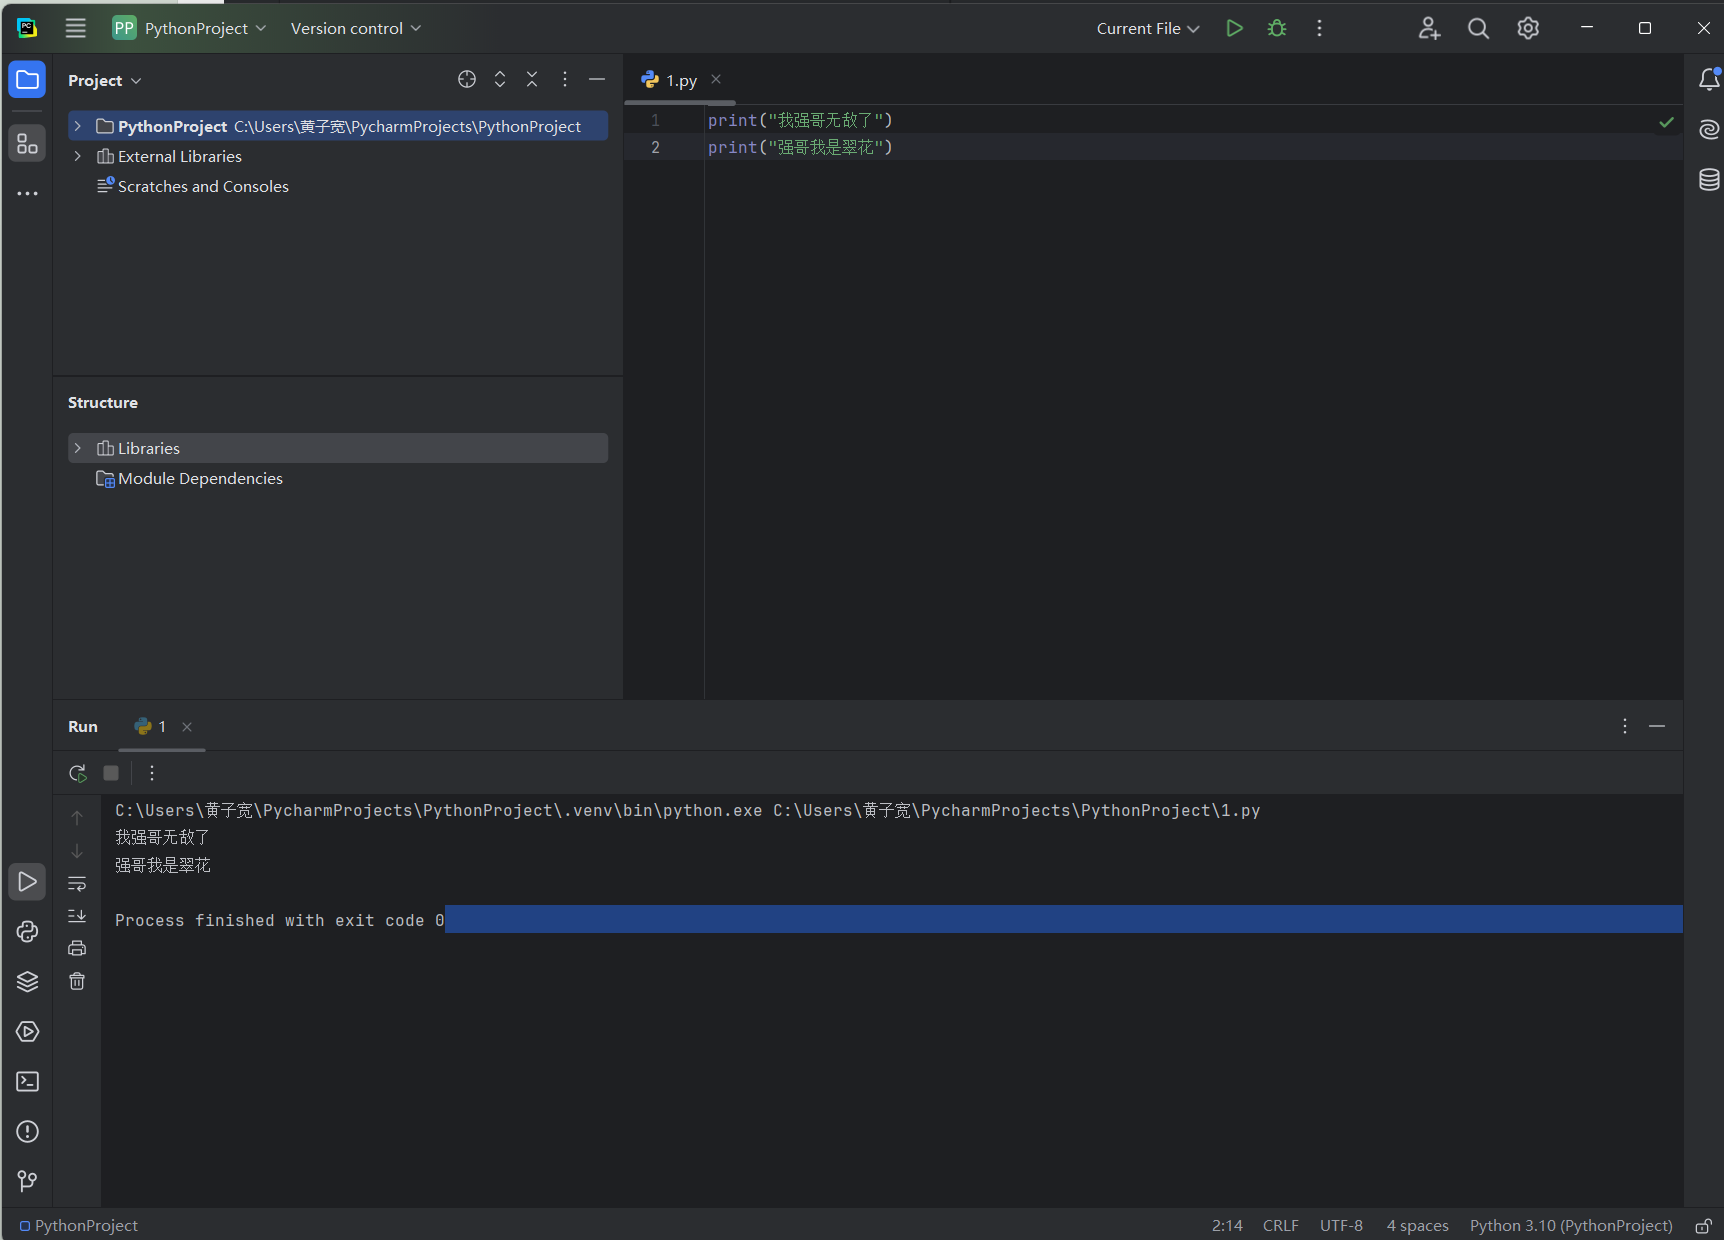The height and width of the screenshot is (1240, 1724).
Task: Open Version control dropdown
Action: [x=355, y=28]
